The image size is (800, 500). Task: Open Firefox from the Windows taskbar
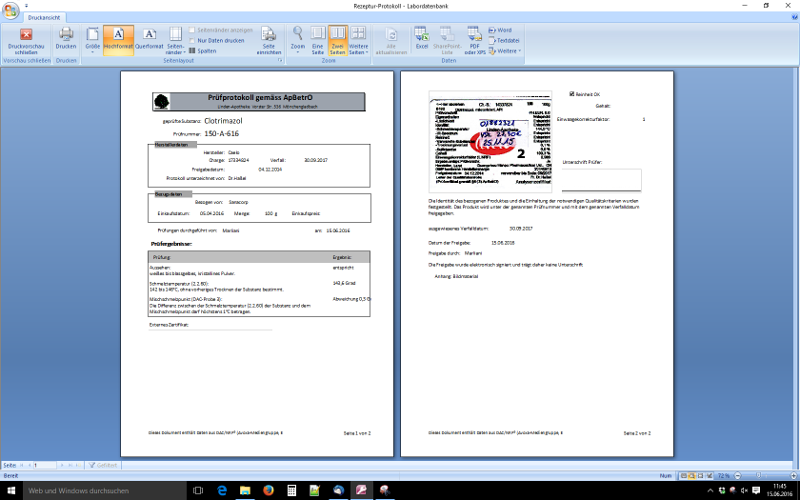tap(268, 491)
